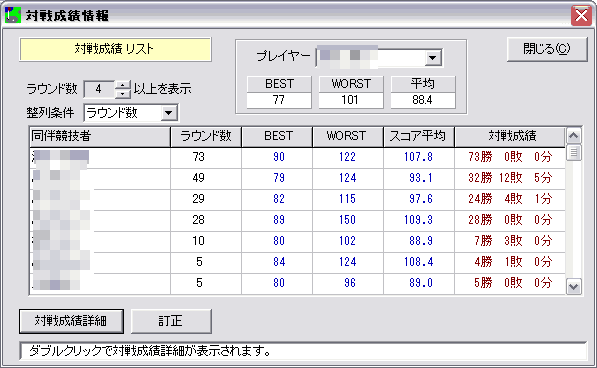The width and height of the screenshot is (597, 368).
Task: Click score average 107.8 cell
Action: click(418, 157)
